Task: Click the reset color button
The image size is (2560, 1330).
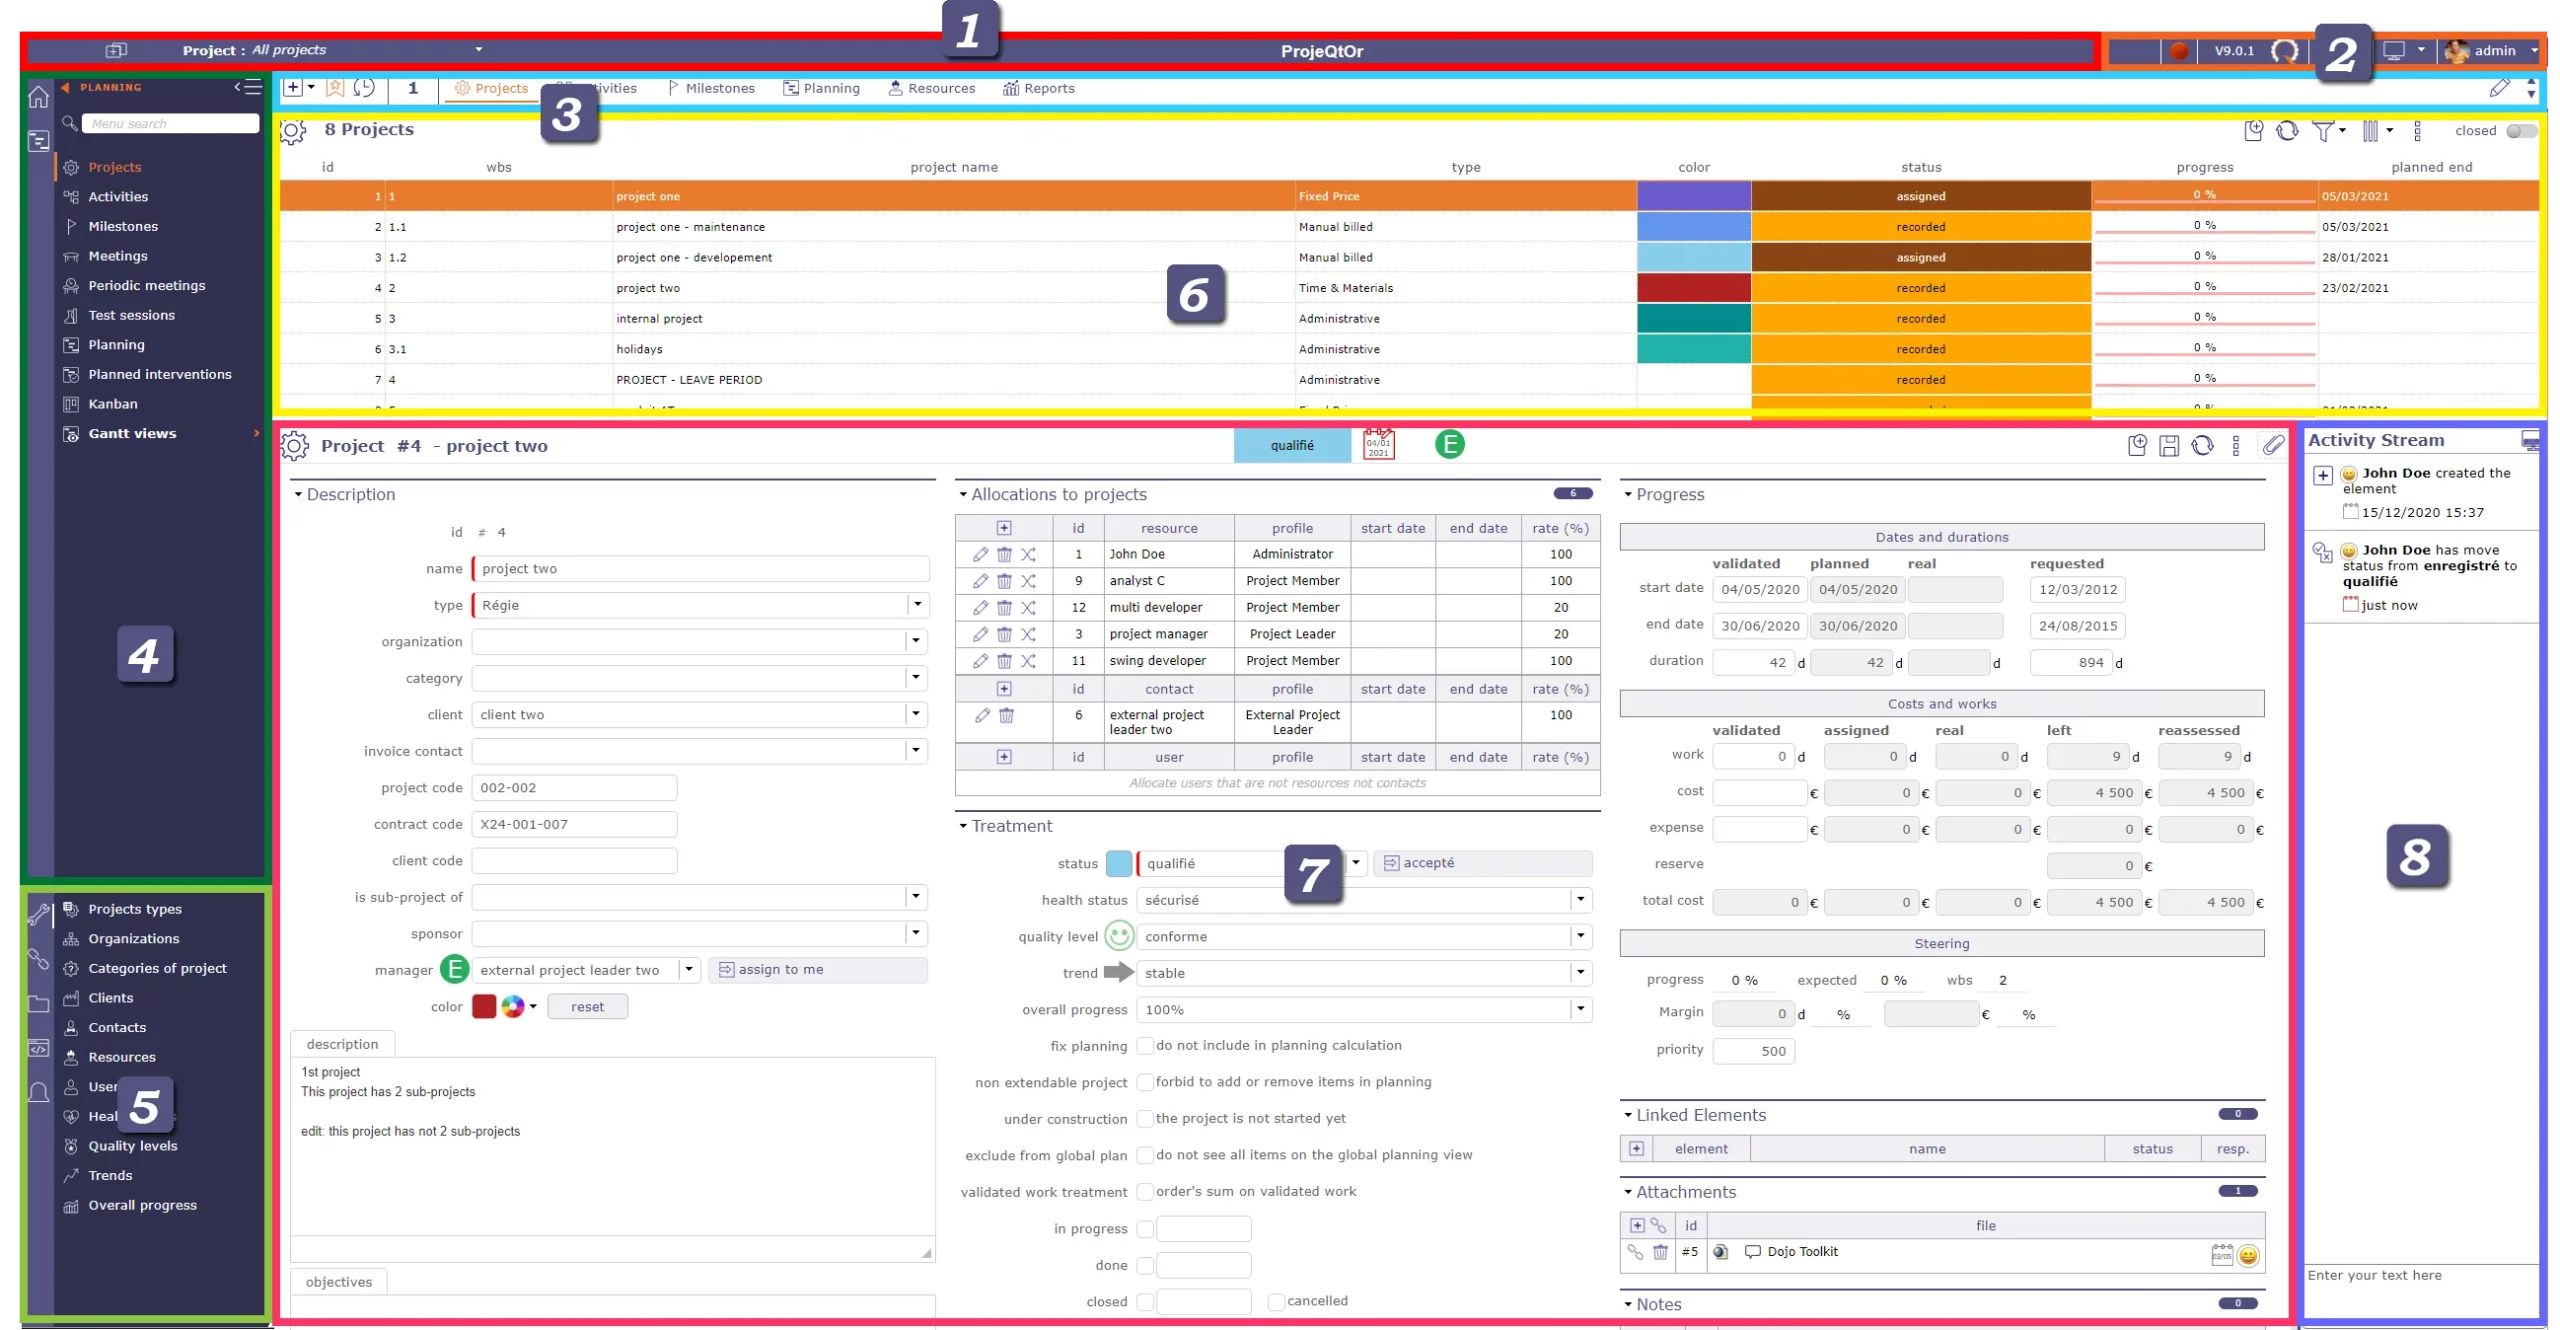Action: [587, 1007]
